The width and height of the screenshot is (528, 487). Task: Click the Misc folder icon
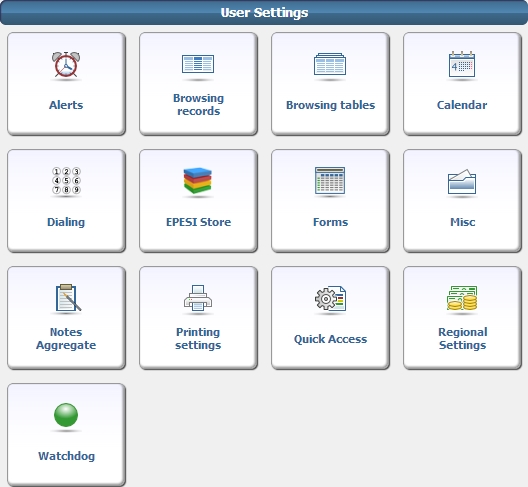tap(462, 182)
